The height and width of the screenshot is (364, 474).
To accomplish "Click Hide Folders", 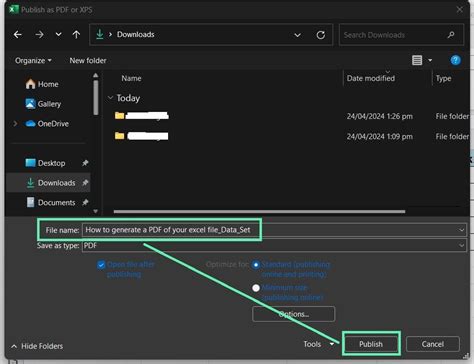I will click(37, 346).
